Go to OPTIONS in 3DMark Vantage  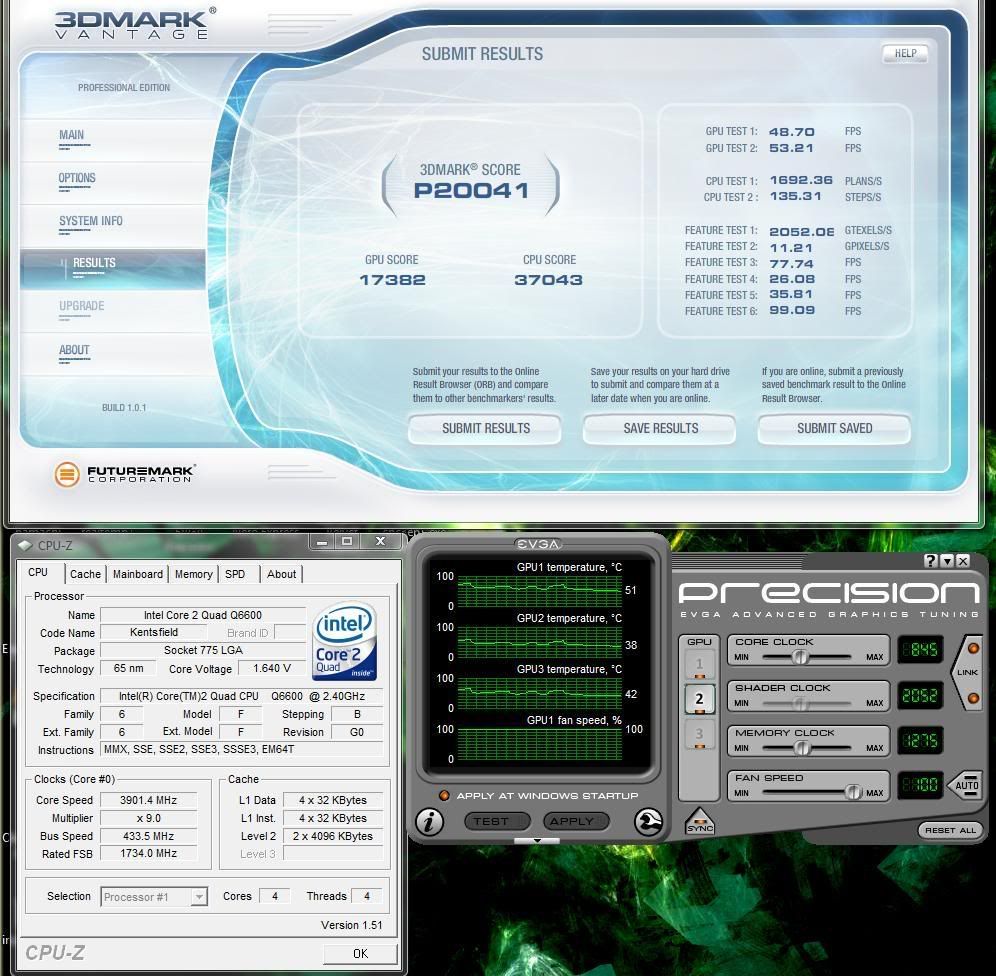tap(77, 178)
